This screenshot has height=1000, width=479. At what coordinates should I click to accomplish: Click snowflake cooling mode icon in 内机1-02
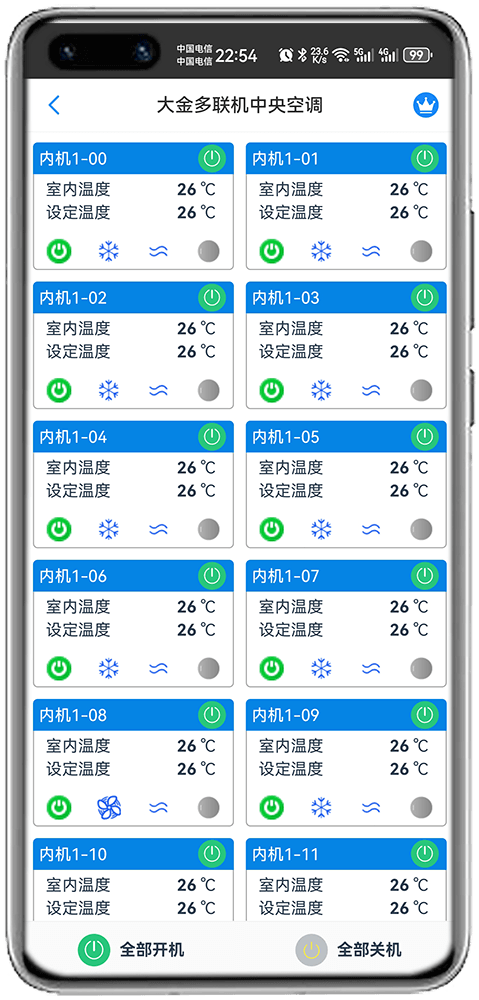[x=109, y=390]
